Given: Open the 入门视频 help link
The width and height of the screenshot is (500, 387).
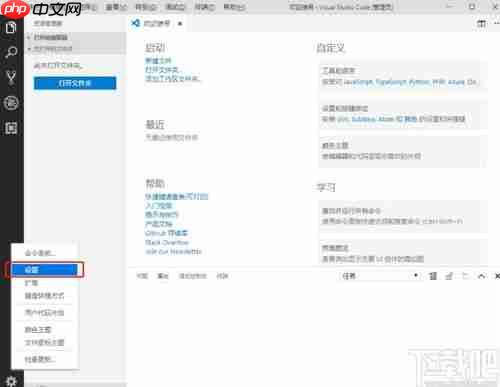Looking at the screenshot, I should pyautogui.click(x=159, y=206).
